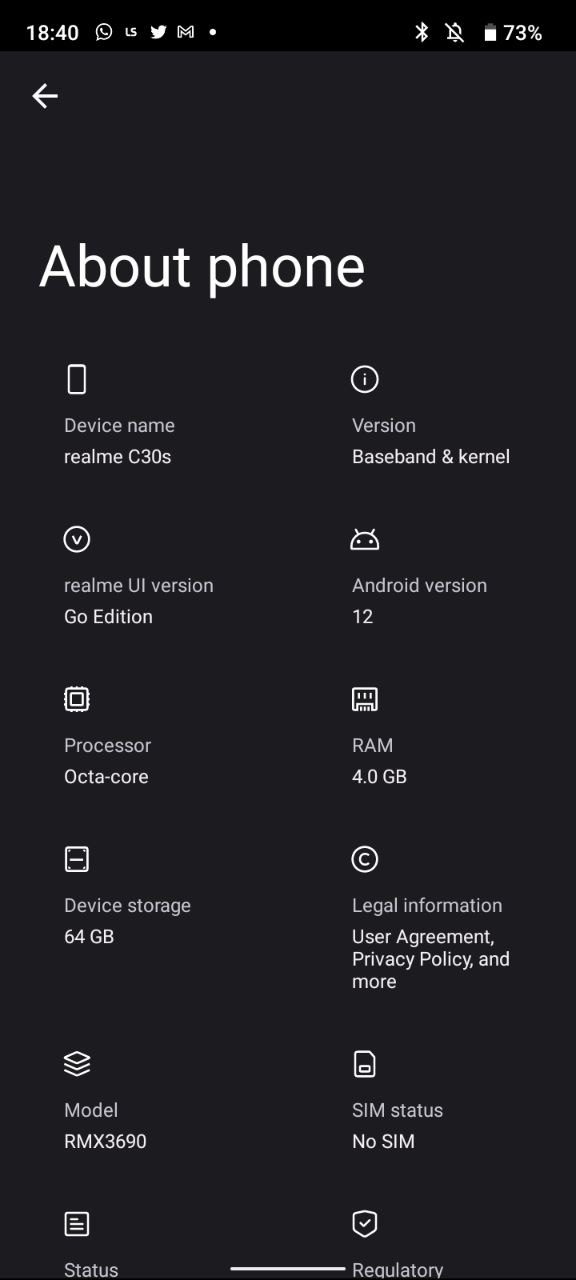
Task: Tap the info icon above Version
Action: 365,379
